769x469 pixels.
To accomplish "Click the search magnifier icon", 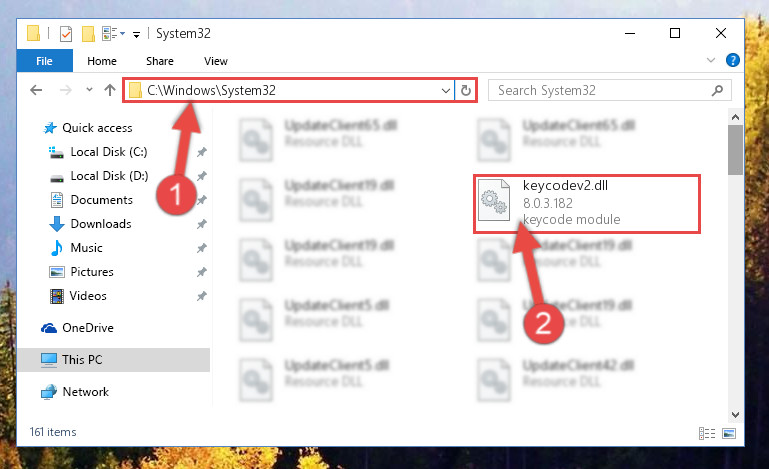I will pos(717,90).
